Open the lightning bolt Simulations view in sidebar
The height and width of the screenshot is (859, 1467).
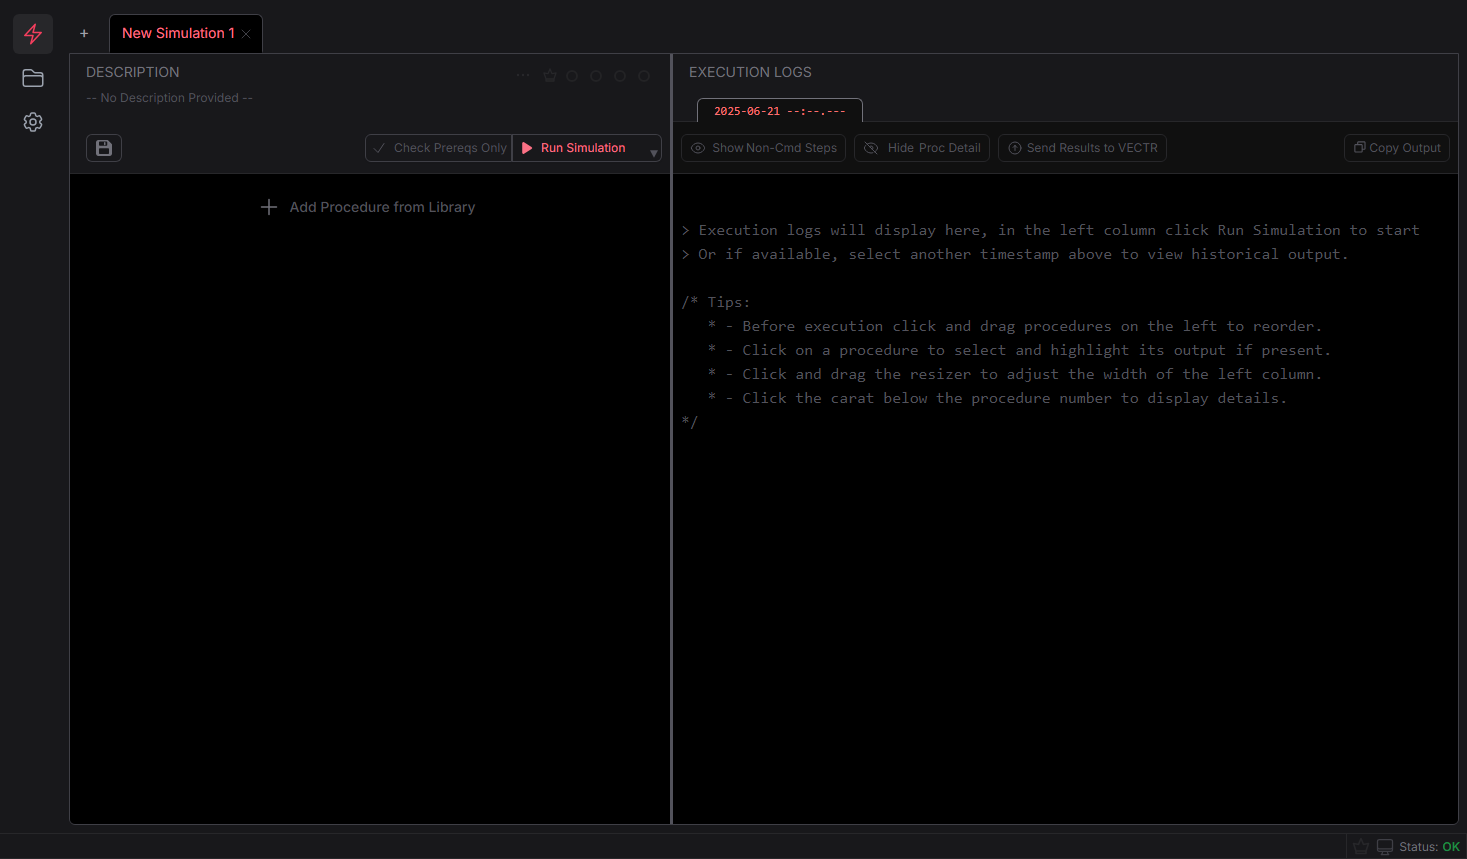(33, 34)
